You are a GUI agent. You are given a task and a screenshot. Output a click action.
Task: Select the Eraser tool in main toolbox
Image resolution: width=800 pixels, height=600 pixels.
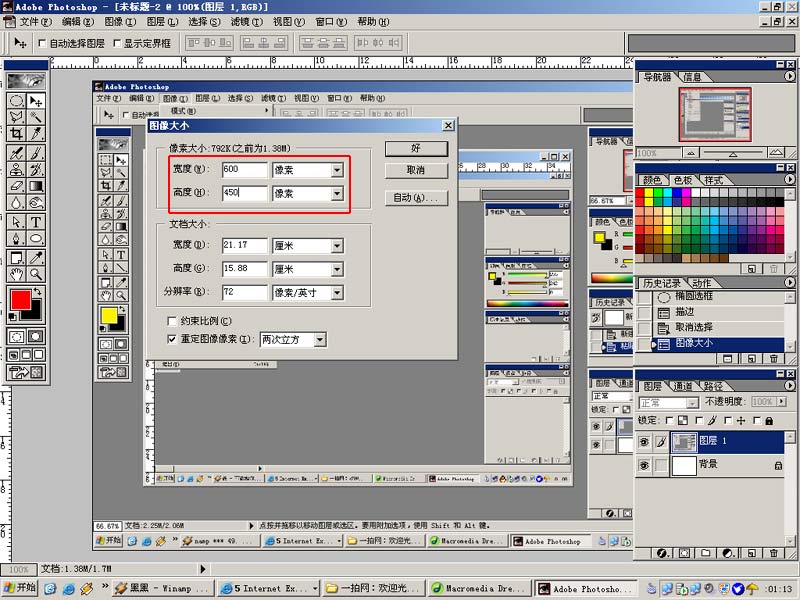(x=17, y=186)
